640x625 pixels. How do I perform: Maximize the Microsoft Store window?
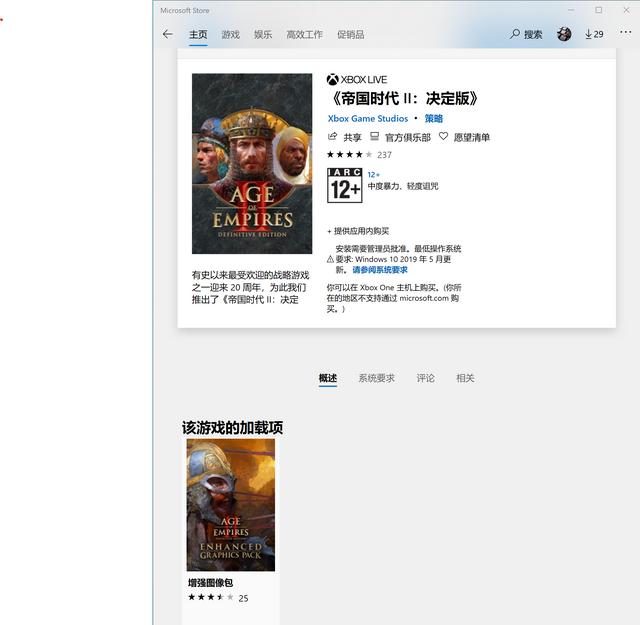pos(598,10)
